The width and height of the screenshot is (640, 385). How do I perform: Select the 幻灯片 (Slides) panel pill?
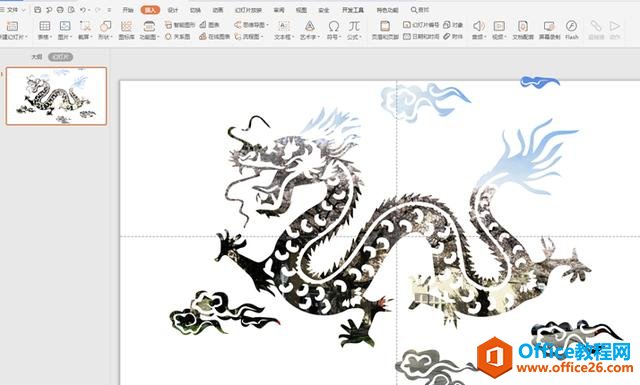[60, 57]
